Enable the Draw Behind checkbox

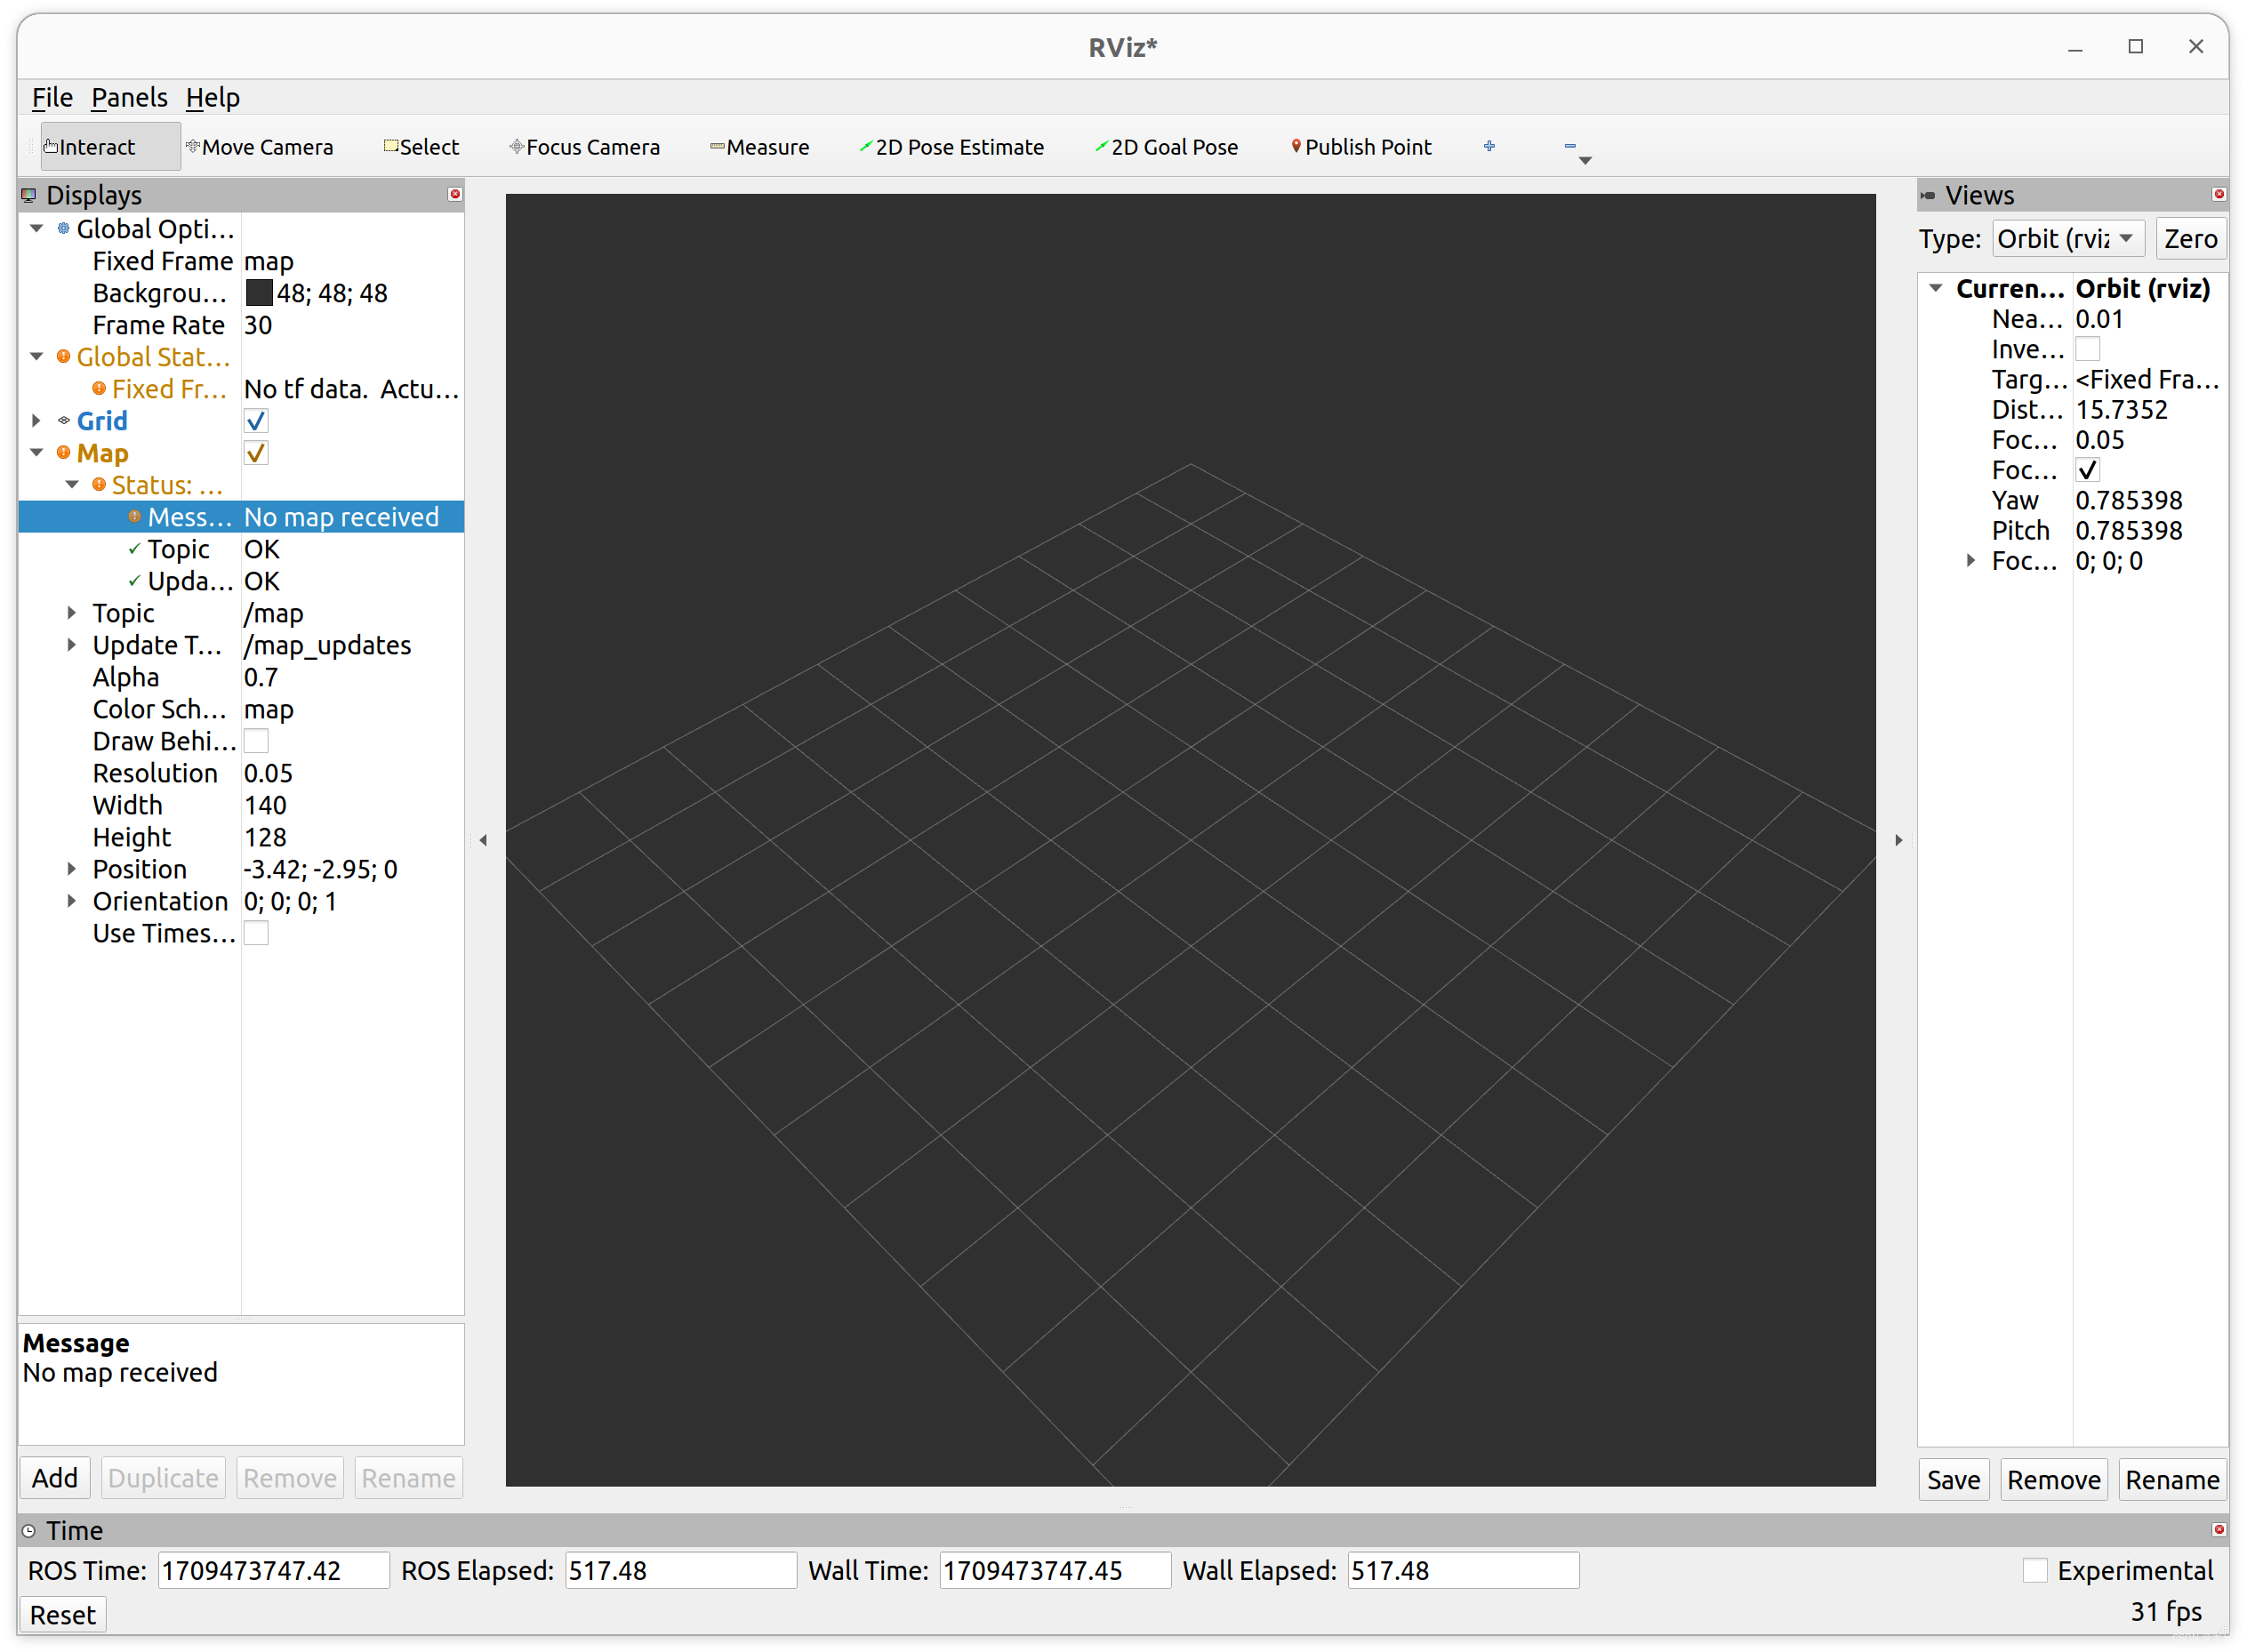click(x=256, y=740)
